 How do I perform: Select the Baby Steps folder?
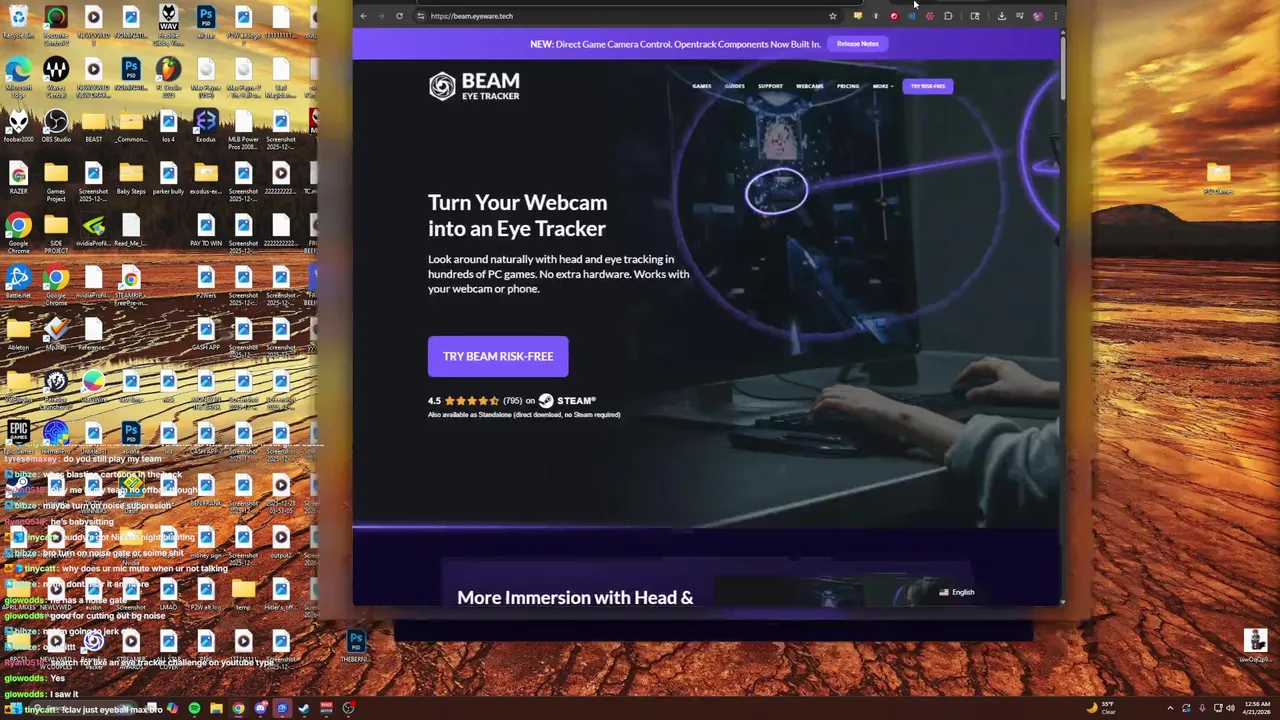pyautogui.click(x=131, y=179)
